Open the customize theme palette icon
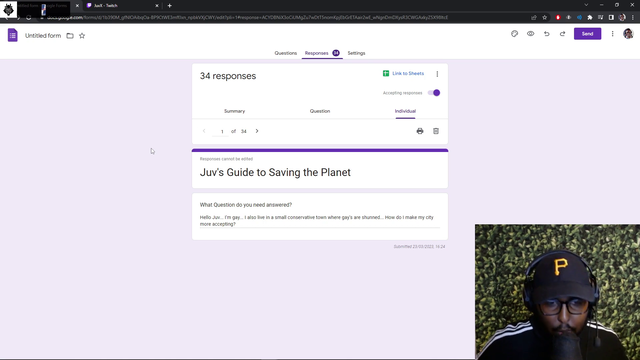The image size is (640, 360). [x=514, y=34]
